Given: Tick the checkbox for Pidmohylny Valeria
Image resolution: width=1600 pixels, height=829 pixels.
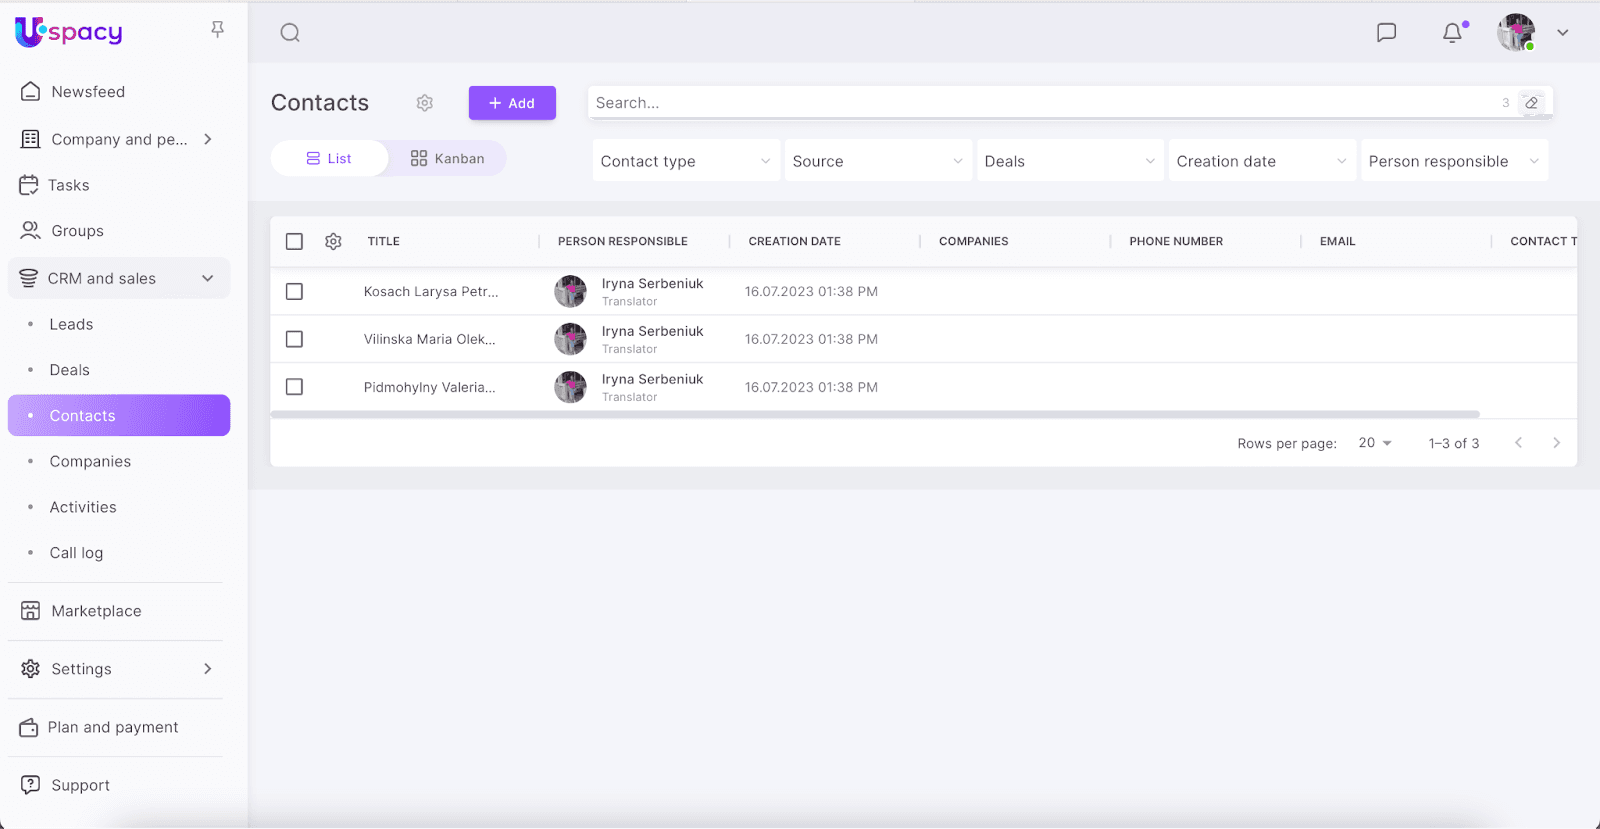Looking at the screenshot, I should [x=294, y=387].
